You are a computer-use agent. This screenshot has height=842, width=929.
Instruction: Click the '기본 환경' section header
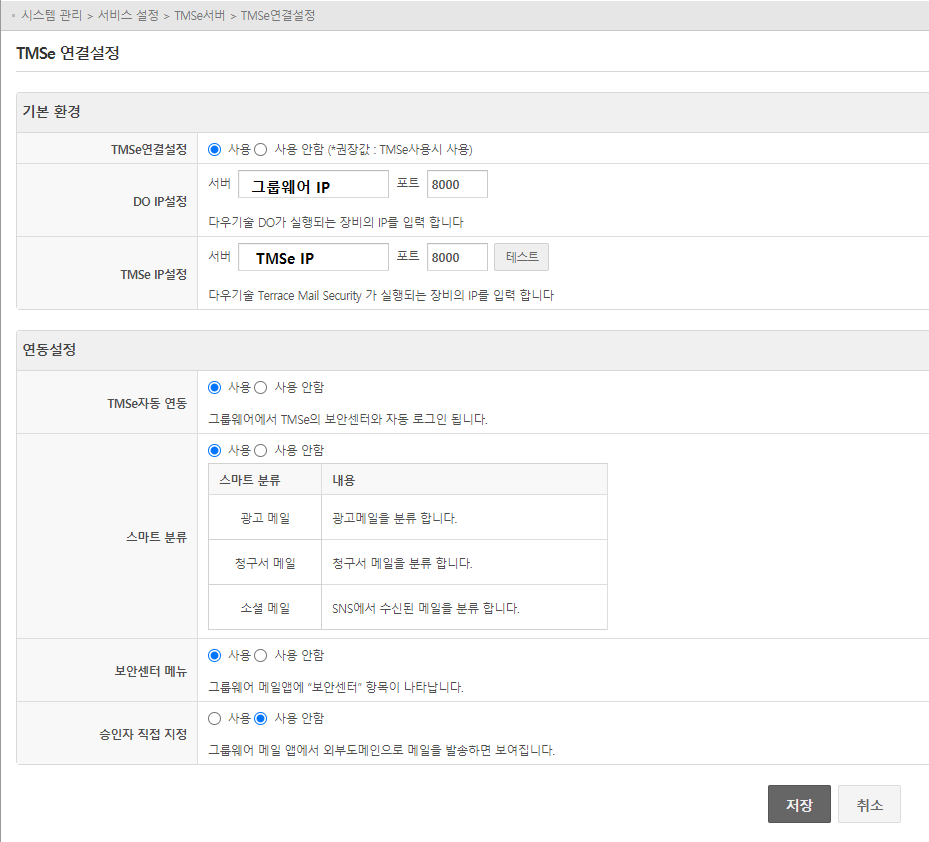(x=473, y=112)
